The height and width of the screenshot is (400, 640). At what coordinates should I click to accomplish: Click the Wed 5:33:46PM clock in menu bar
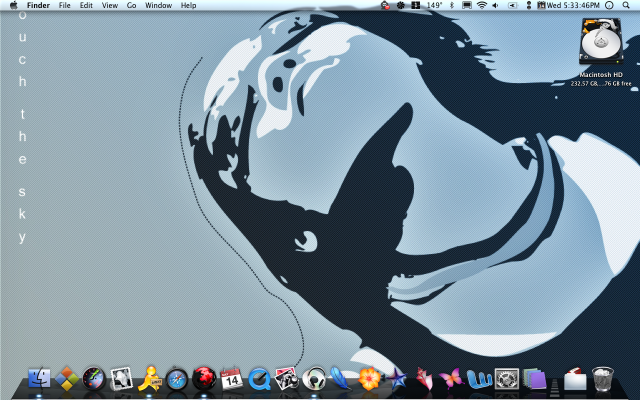(573, 5)
